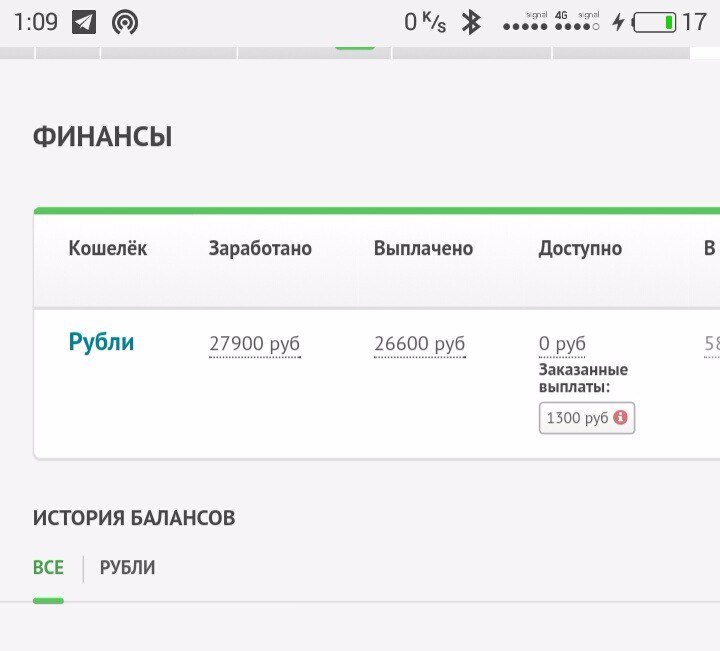Tap the battery indicator icon
The image size is (720, 651).
click(x=655, y=22)
